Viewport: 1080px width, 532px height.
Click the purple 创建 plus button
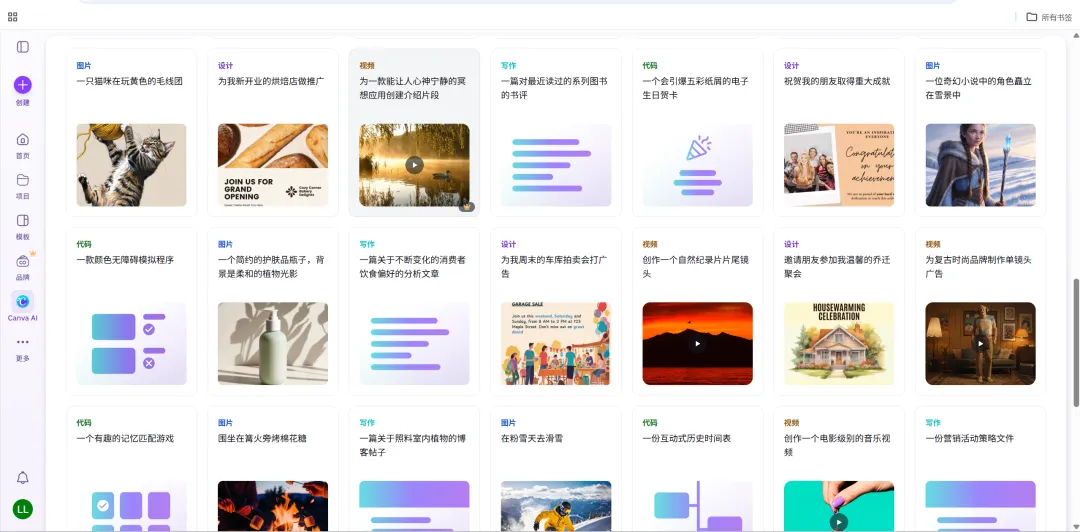pos(23,85)
